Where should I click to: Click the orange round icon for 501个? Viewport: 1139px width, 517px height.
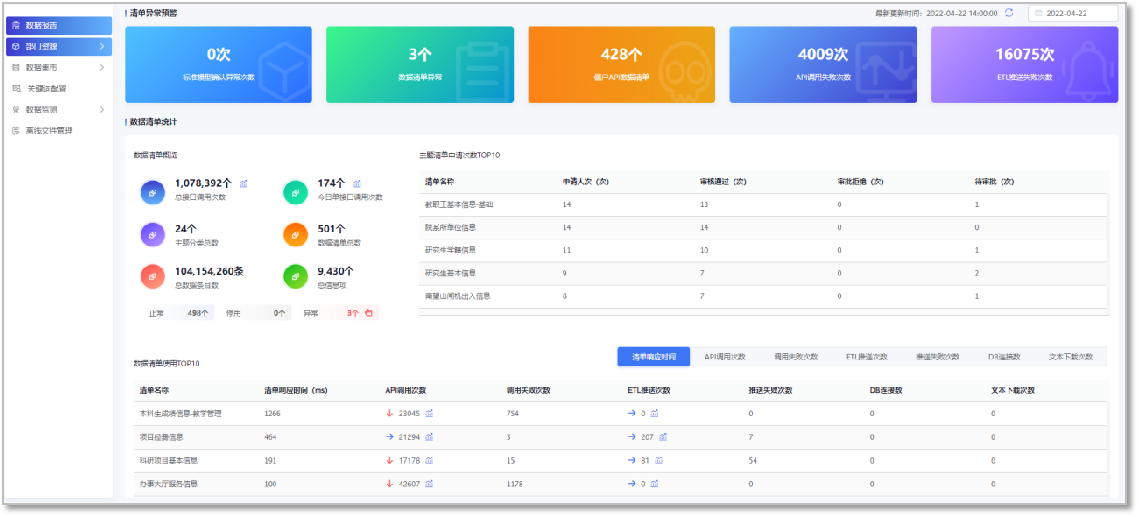coord(295,235)
